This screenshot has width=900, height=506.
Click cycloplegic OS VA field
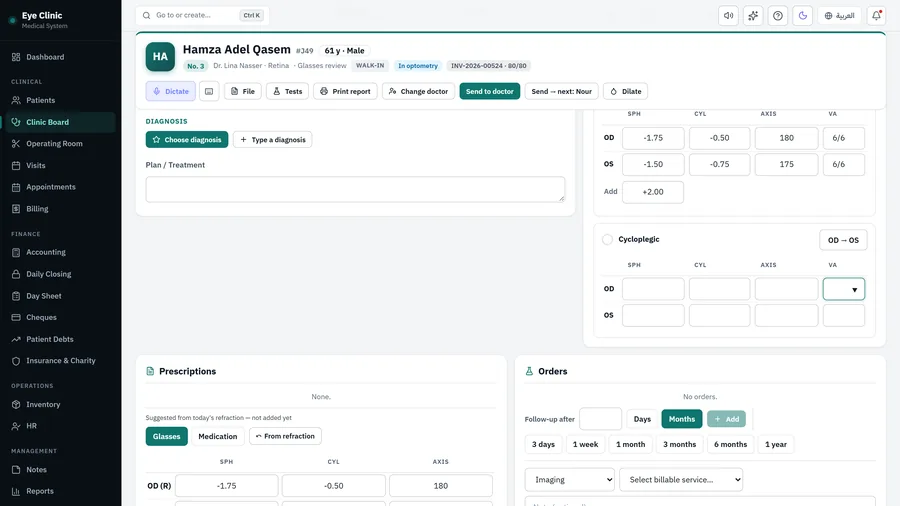[844, 316]
